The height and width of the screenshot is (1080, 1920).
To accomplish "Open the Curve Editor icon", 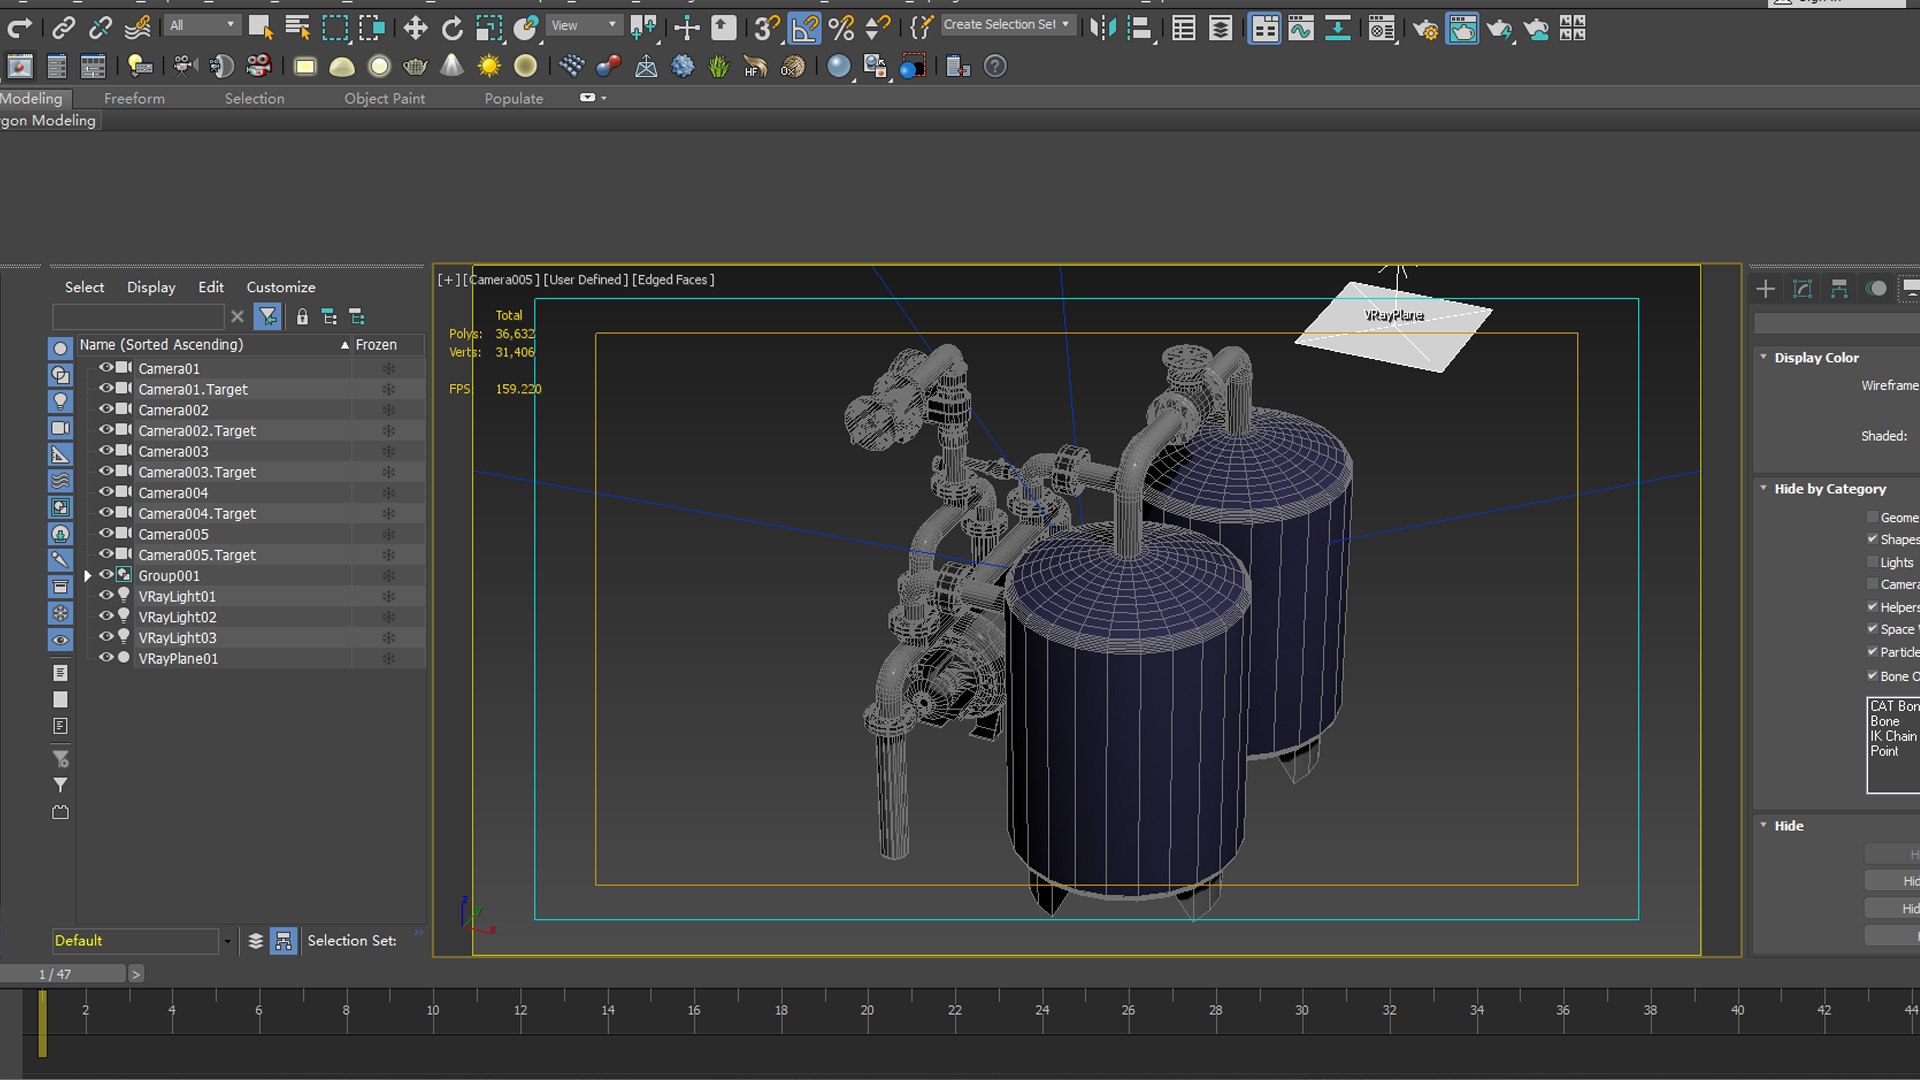I will click(x=1301, y=29).
